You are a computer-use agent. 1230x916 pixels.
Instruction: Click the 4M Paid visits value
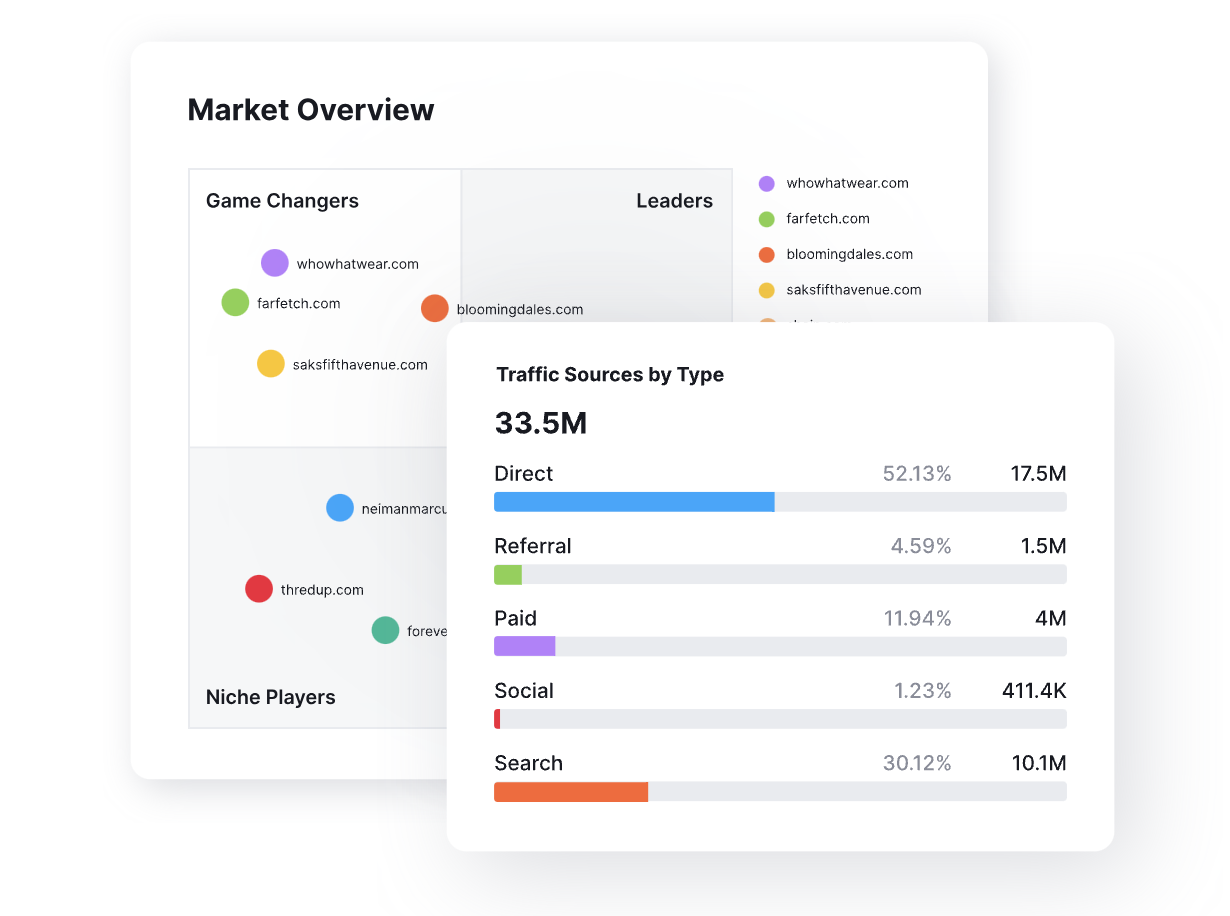click(x=1051, y=618)
